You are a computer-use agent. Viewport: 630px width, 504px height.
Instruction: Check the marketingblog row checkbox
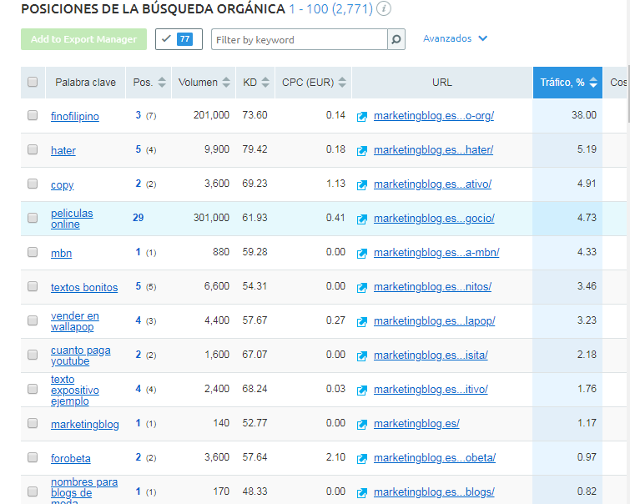coord(33,423)
